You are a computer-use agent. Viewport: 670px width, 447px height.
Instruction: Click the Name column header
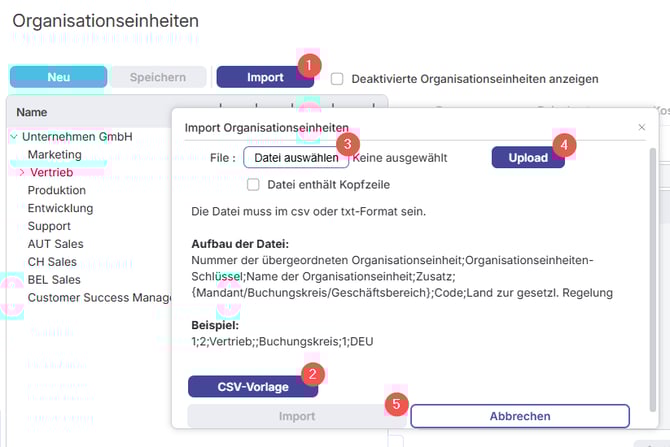coord(32,113)
